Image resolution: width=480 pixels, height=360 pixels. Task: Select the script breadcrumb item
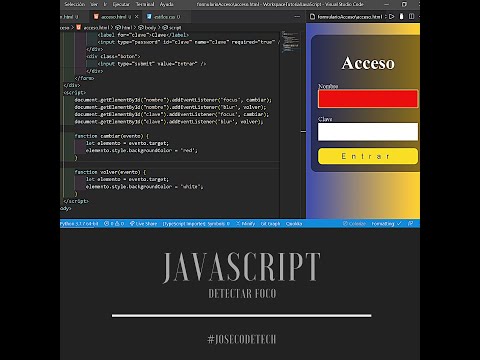(x=172, y=28)
